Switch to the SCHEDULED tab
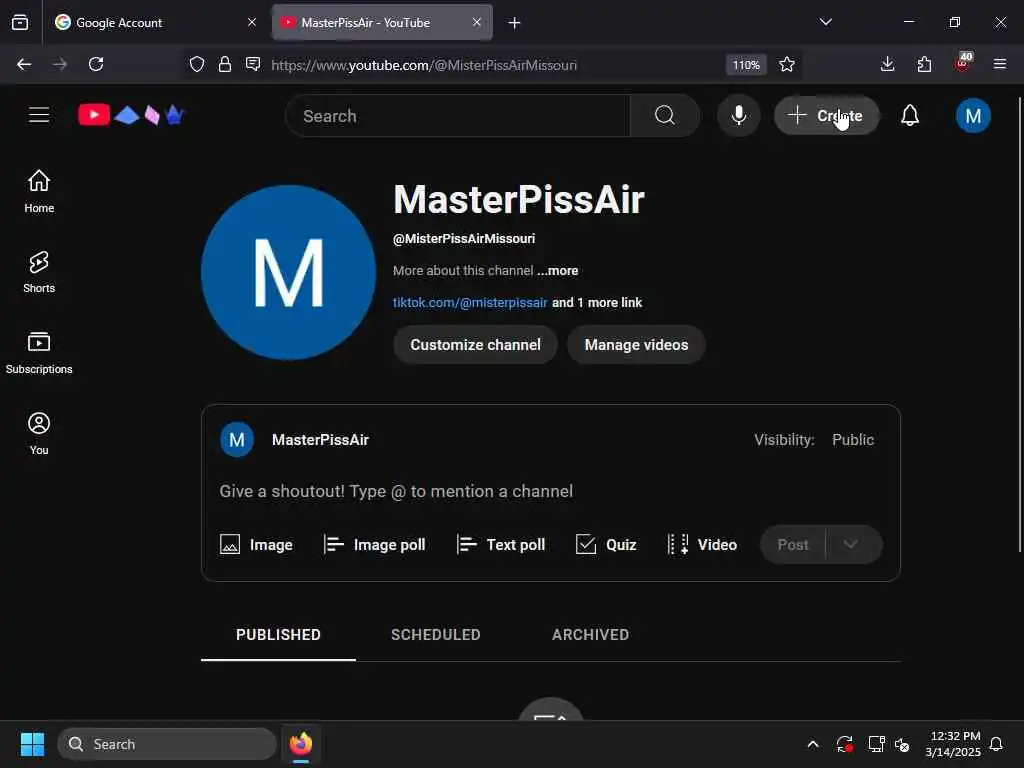The height and width of the screenshot is (768, 1024). click(436, 635)
